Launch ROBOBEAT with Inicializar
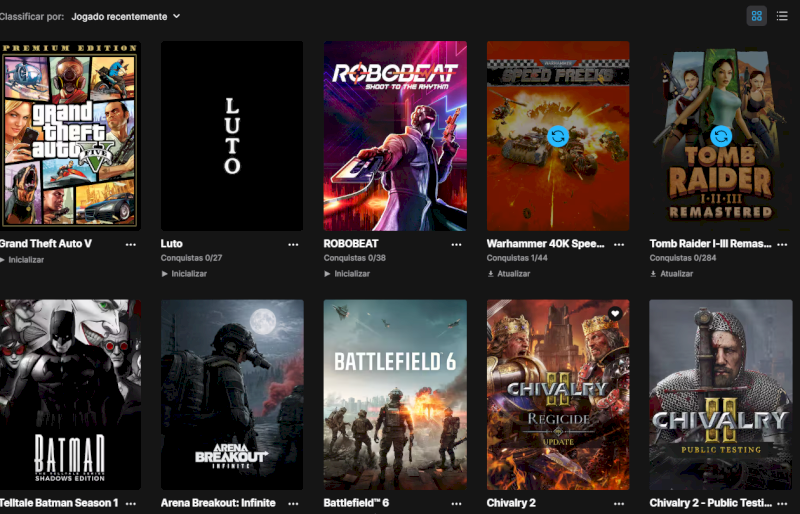The height and width of the screenshot is (514, 800). pyautogui.click(x=347, y=274)
